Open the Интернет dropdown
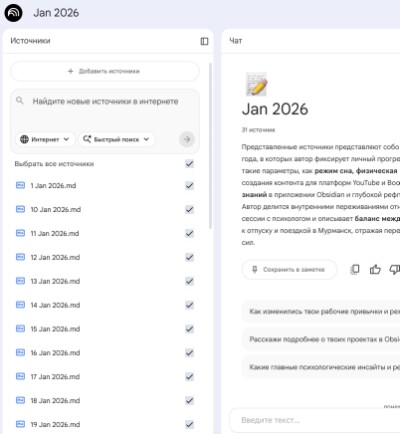This screenshot has height=434, width=400. (45, 139)
